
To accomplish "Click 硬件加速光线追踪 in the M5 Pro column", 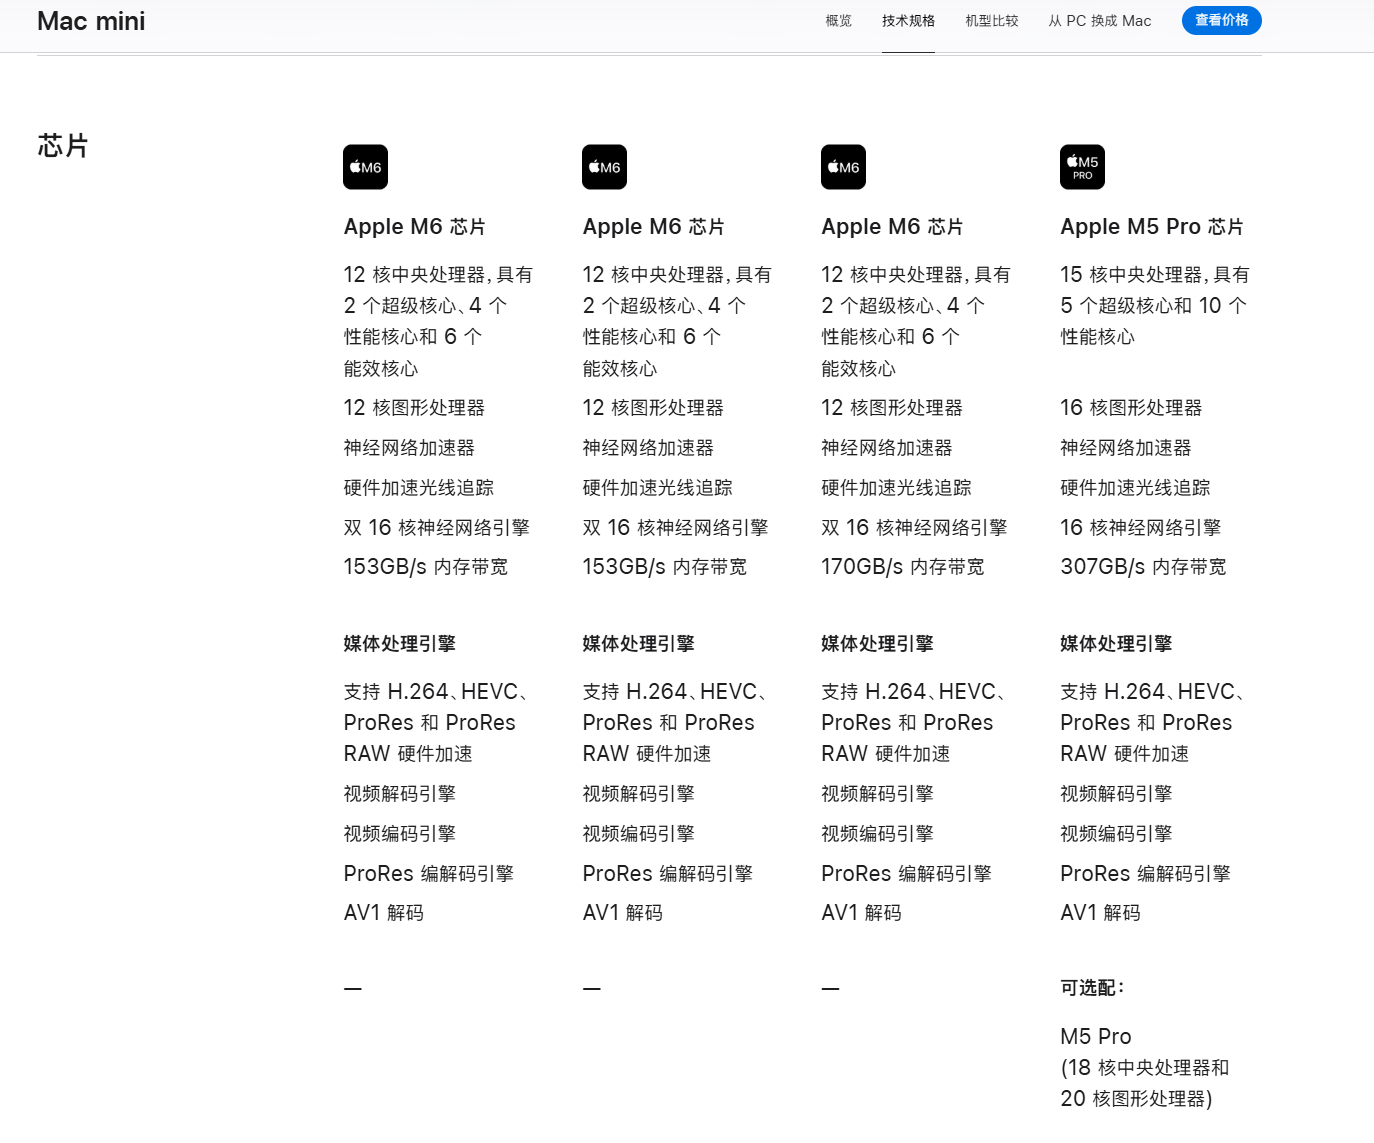I will 1135,488.
